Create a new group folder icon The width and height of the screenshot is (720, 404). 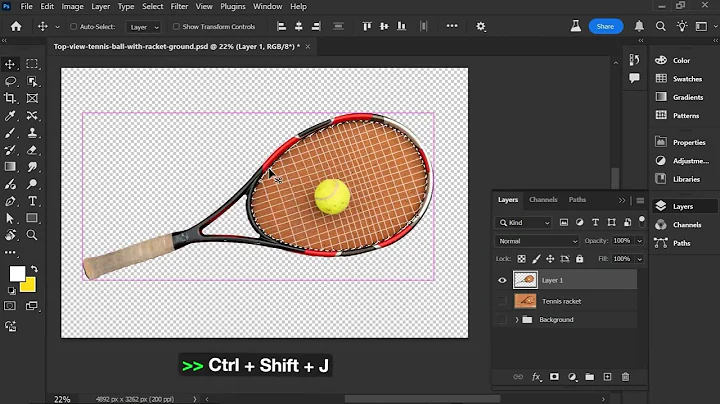point(590,377)
